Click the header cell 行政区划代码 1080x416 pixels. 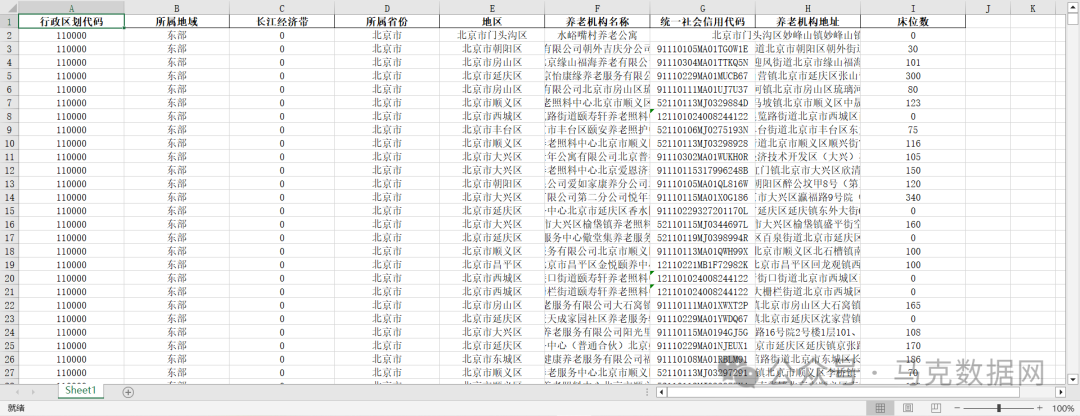pyautogui.click(x=72, y=21)
